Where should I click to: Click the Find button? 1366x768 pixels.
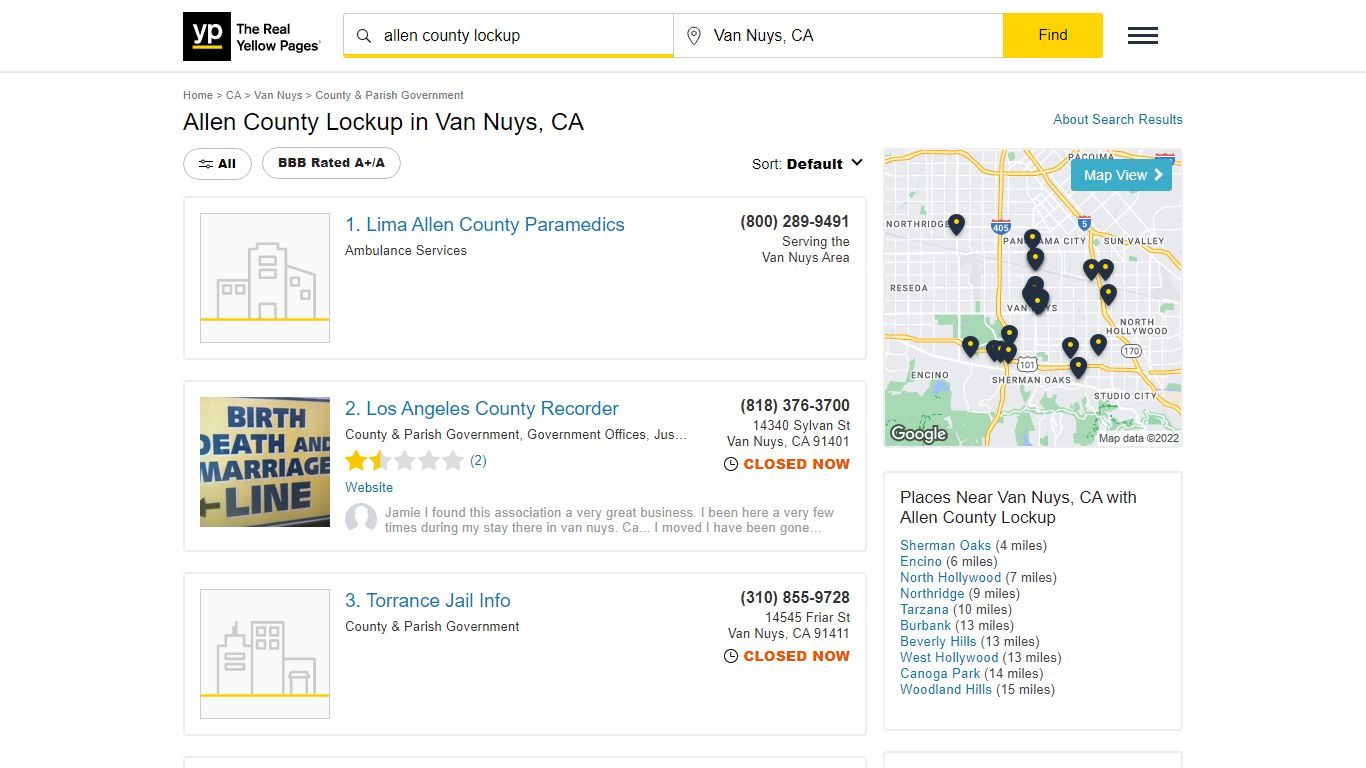pyautogui.click(x=1053, y=35)
